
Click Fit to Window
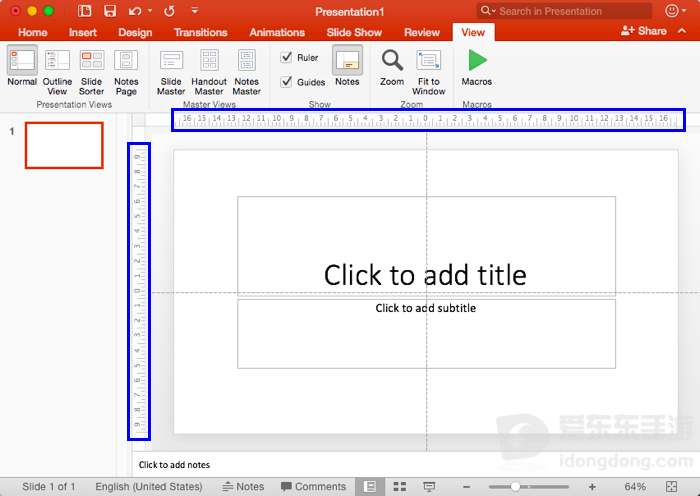click(429, 72)
